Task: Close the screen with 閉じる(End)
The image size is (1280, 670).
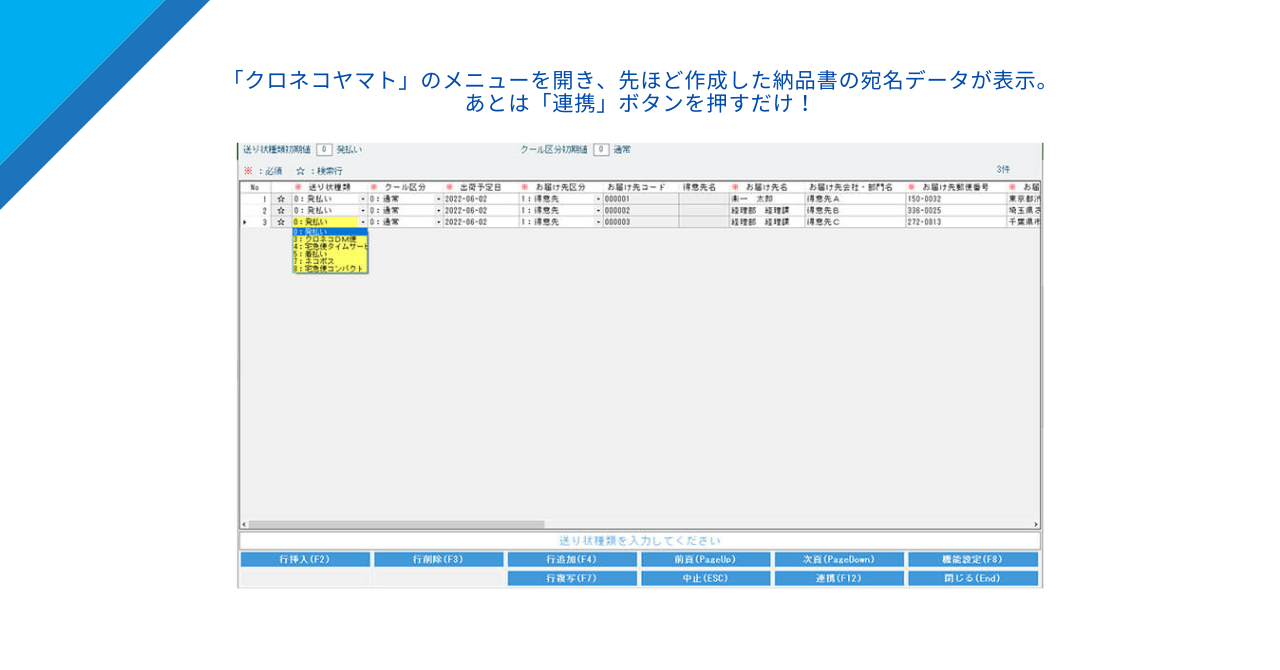Action: (973, 578)
